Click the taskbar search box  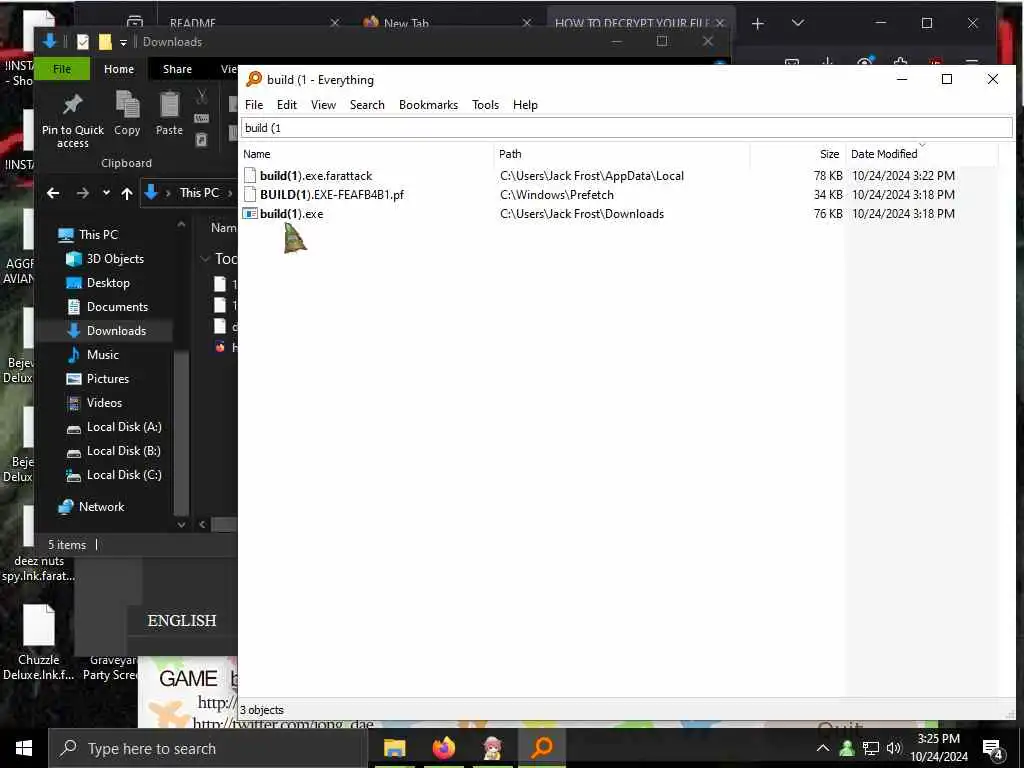coord(206,748)
